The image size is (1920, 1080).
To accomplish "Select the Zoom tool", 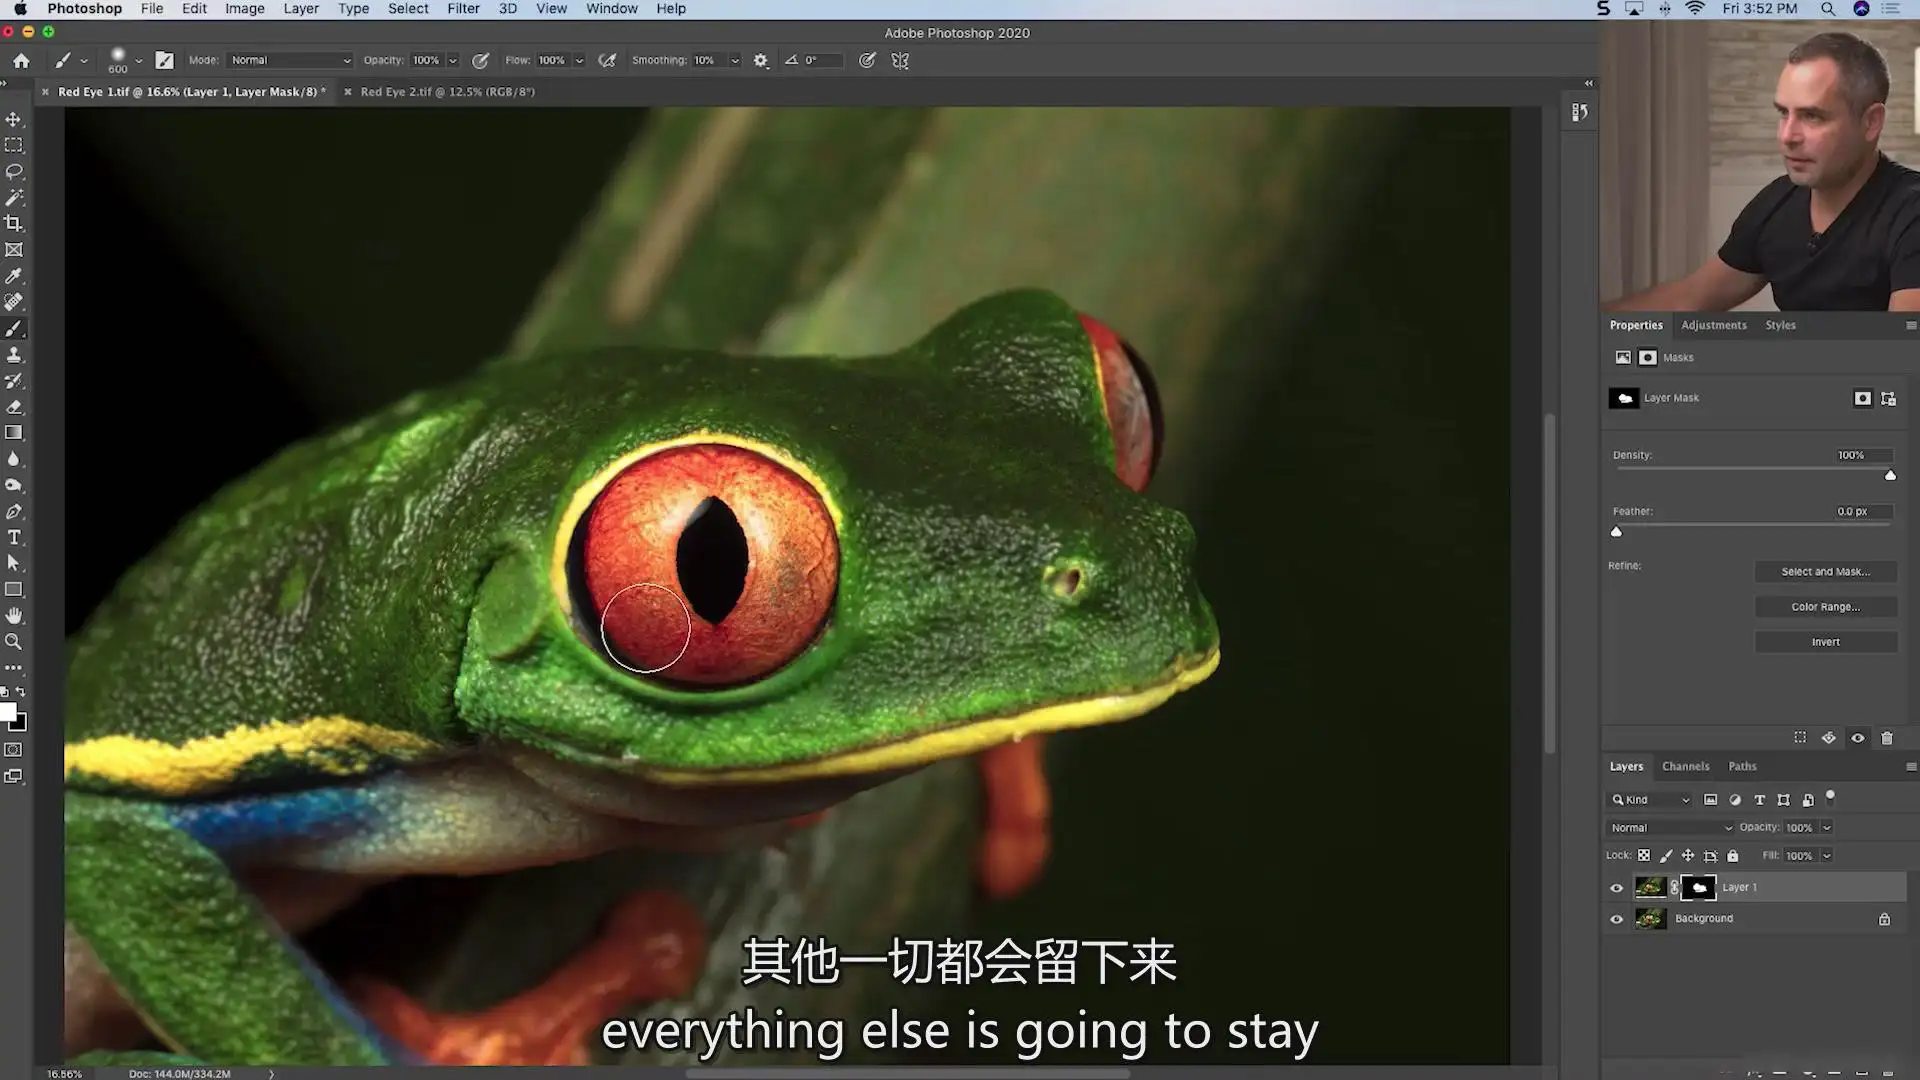I will point(14,641).
